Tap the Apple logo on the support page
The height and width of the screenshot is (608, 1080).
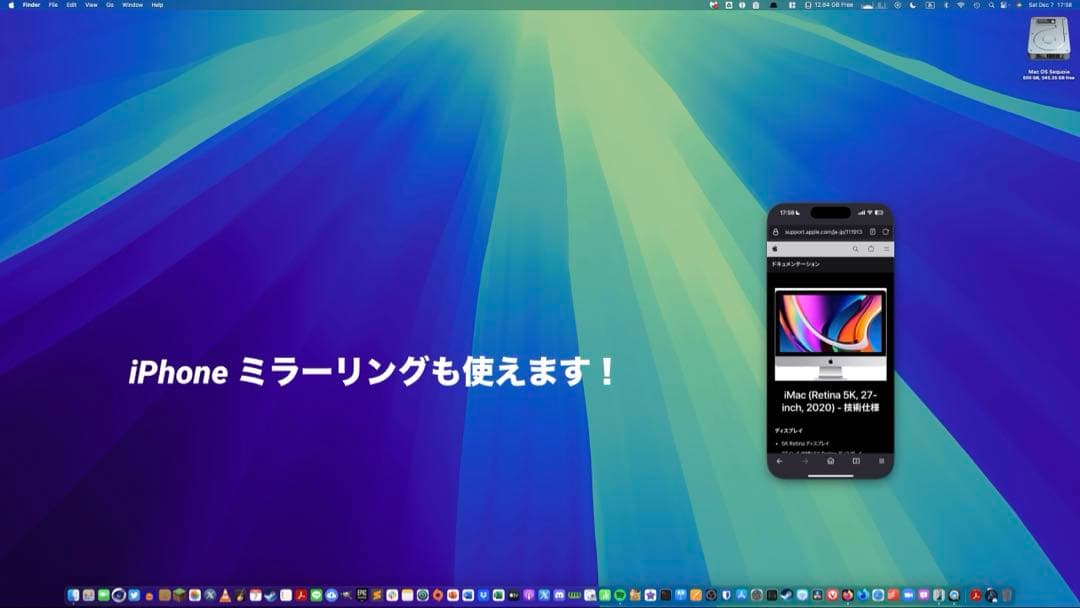775,249
